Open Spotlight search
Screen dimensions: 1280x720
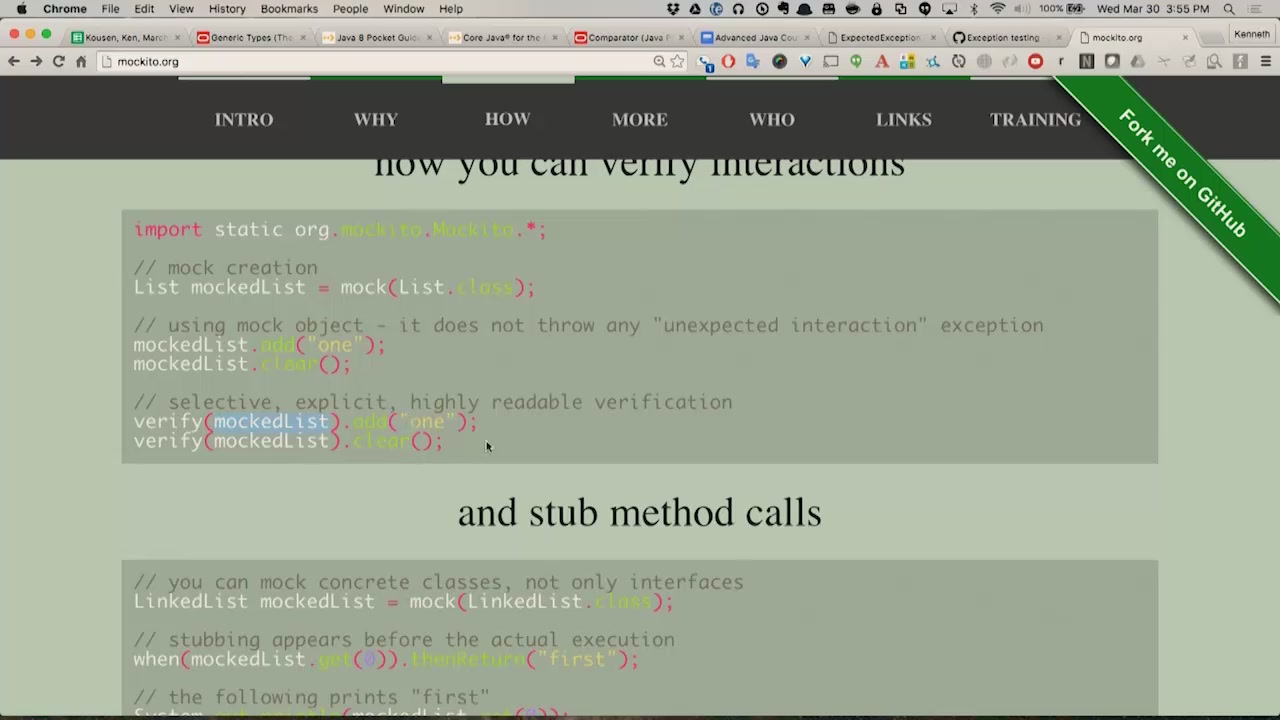[1229, 9]
